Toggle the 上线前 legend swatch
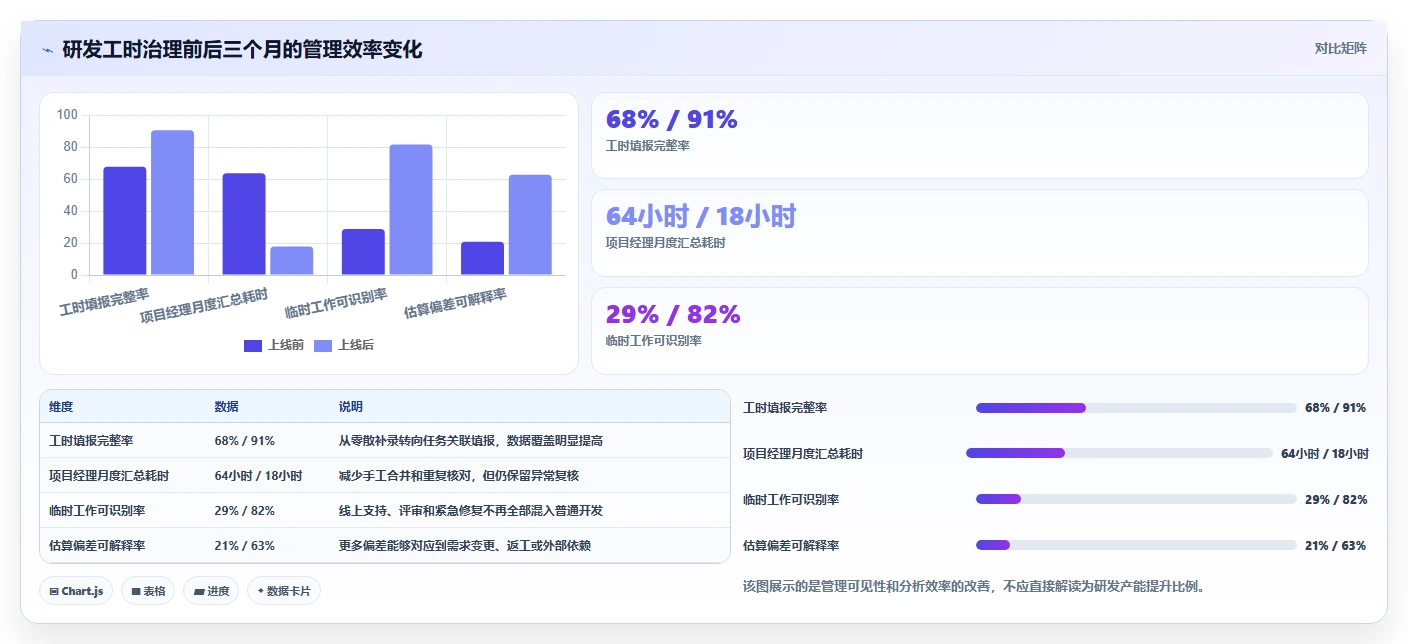1408x644 pixels. [x=253, y=345]
